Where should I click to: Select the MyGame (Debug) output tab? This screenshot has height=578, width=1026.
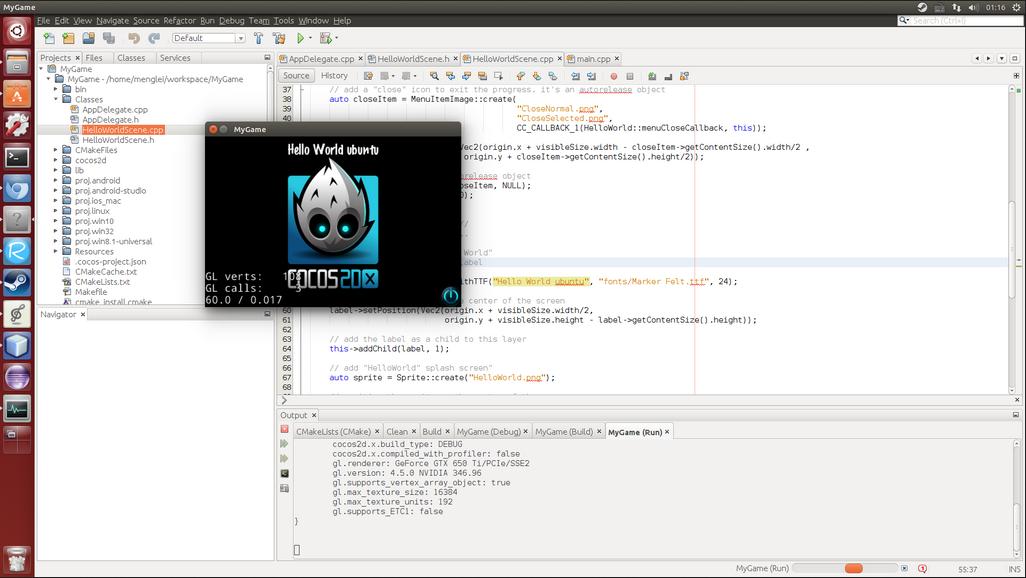click(489, 432)
